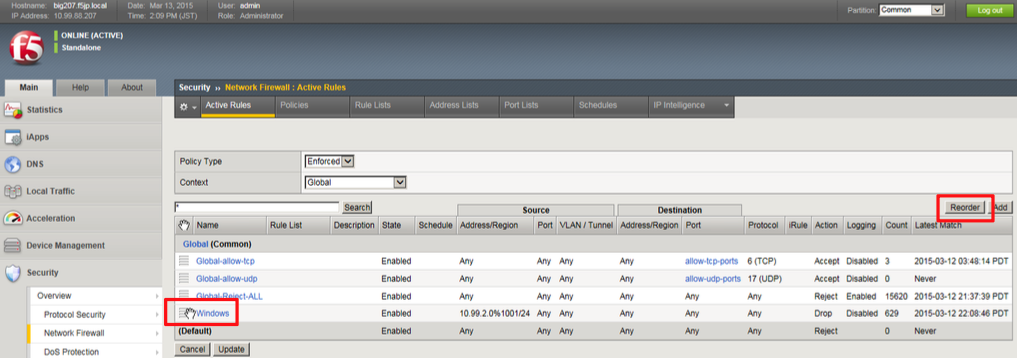Screen dimensions: 1017x360
Task: Click the Reorder button
Action: click(965, 208)
